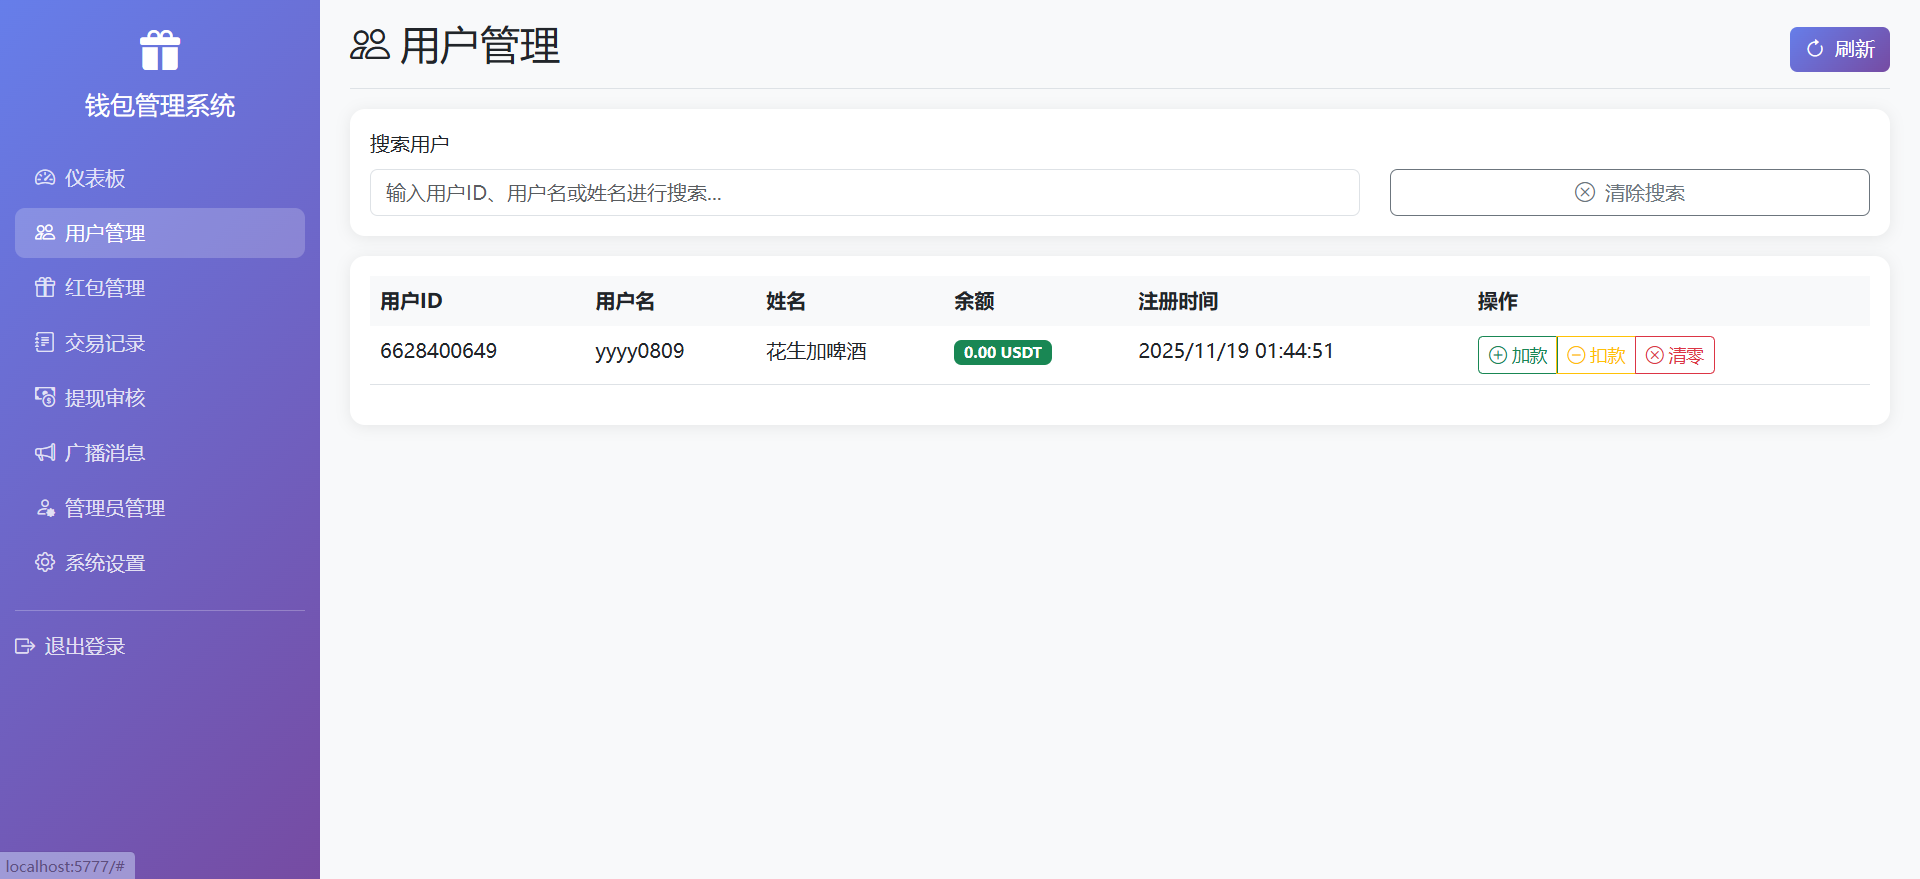Click the transaction records list icon
1920x879 pixels.
tap(45, 343)
